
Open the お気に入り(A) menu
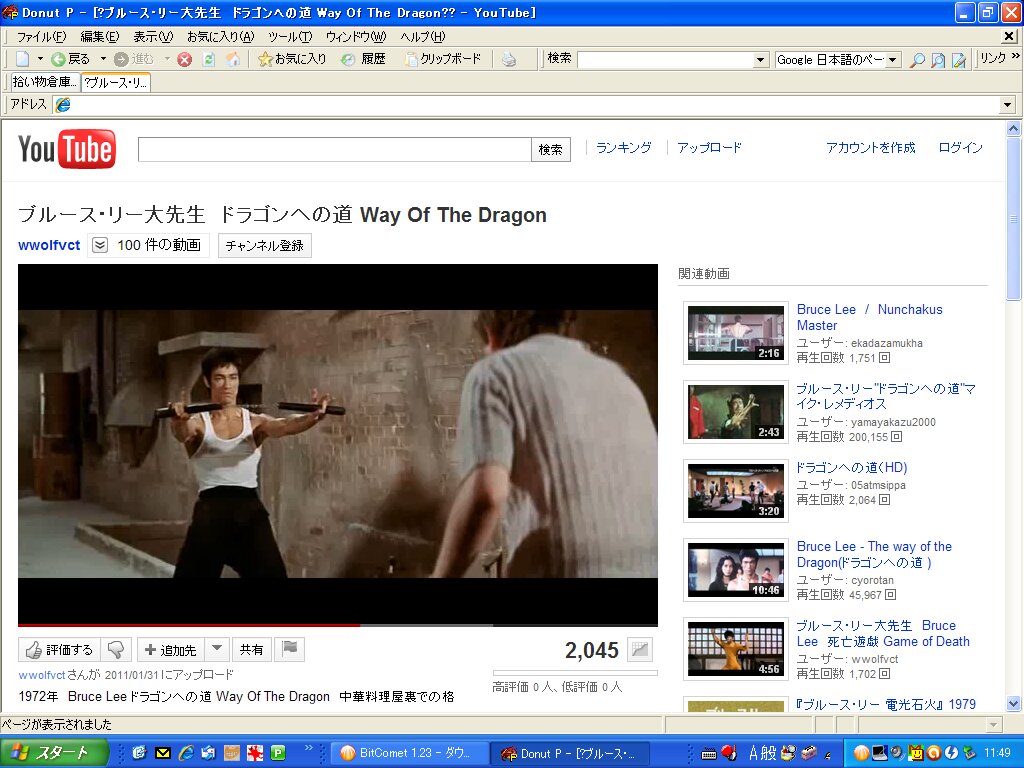click(x=220, y=37)
